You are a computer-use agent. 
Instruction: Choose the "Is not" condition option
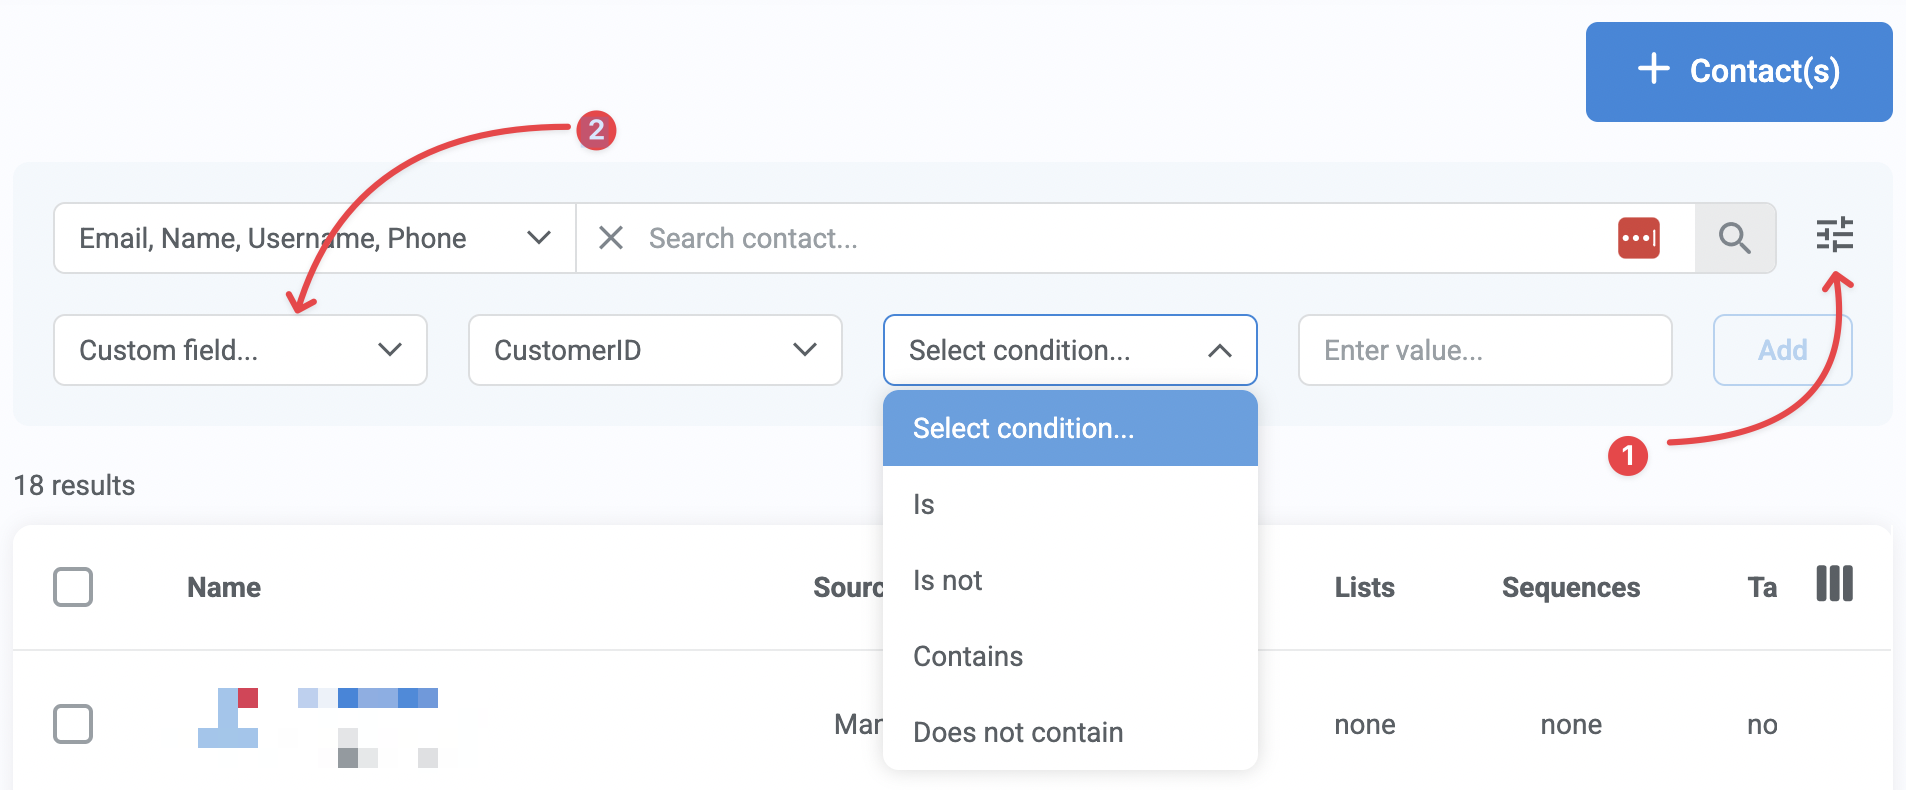(x=948, y=581)
